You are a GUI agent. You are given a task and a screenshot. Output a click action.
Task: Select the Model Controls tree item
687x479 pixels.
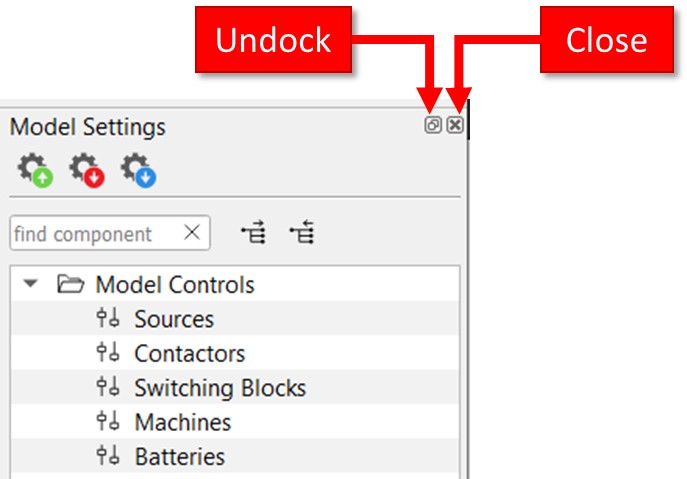coord(175,285)
